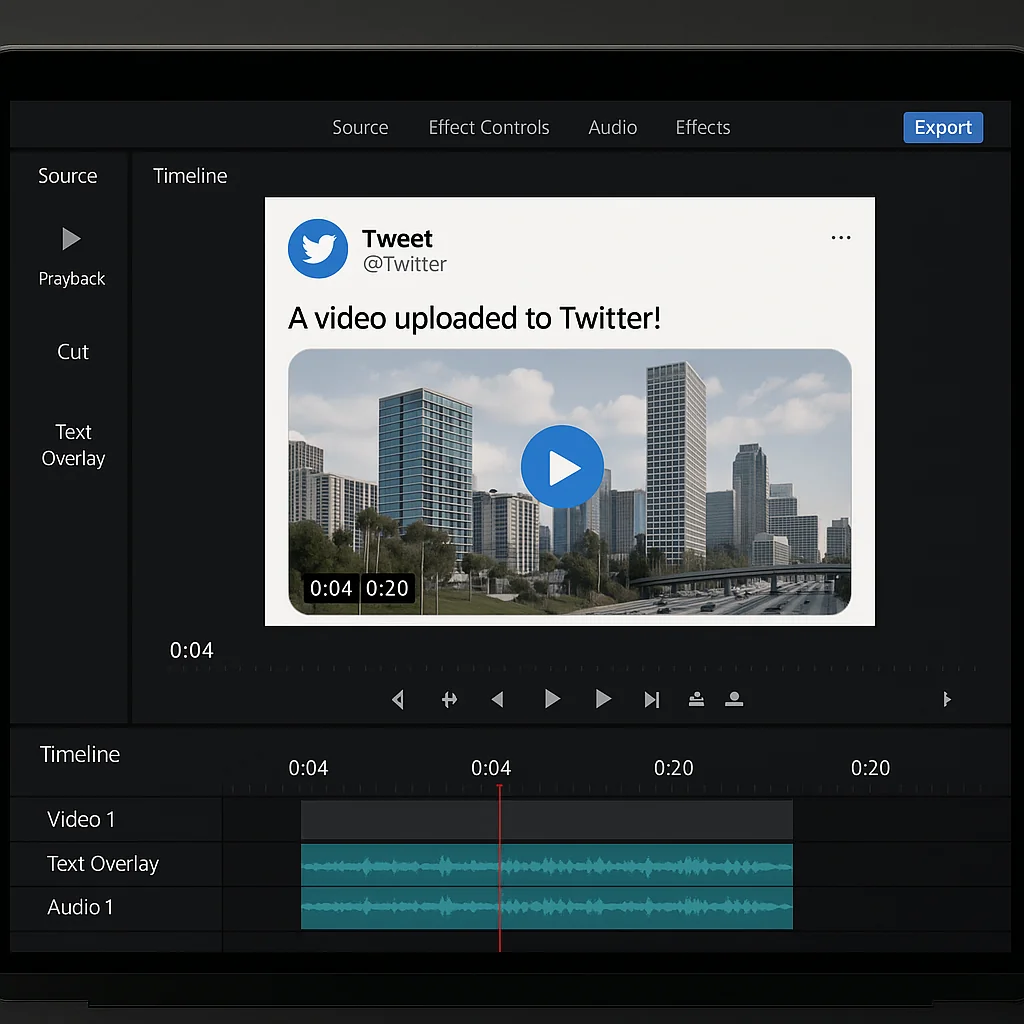The image size is (1024, 1024).
Task: Click the 0:04 elapsed time on video
Action: pyautogui.click(x=330, y=588)
